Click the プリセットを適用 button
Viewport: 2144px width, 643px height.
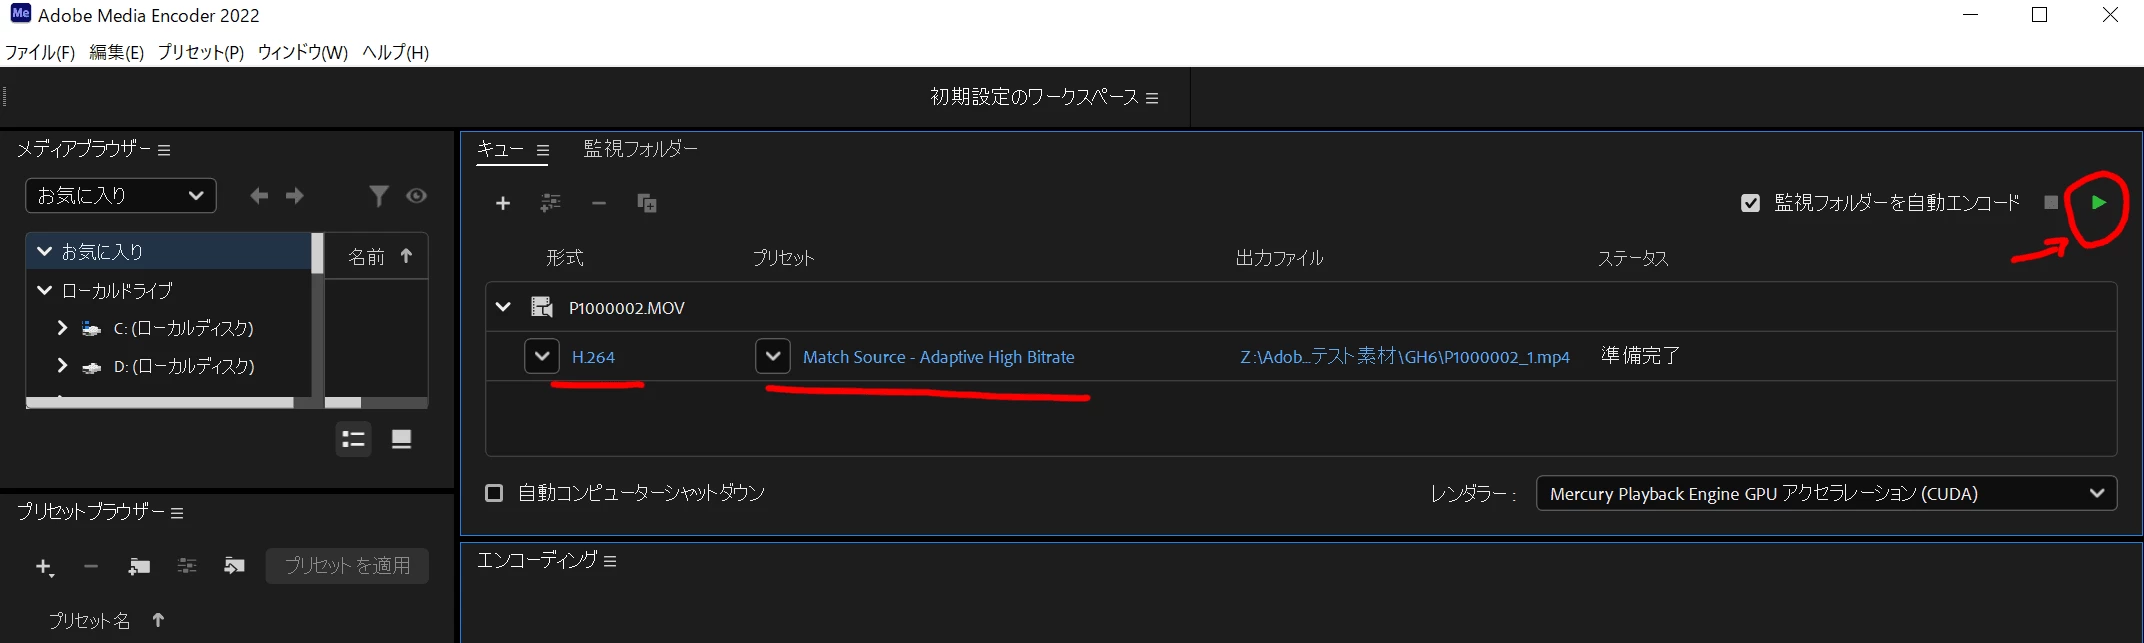pyautogui.click(x=347, y=566)
